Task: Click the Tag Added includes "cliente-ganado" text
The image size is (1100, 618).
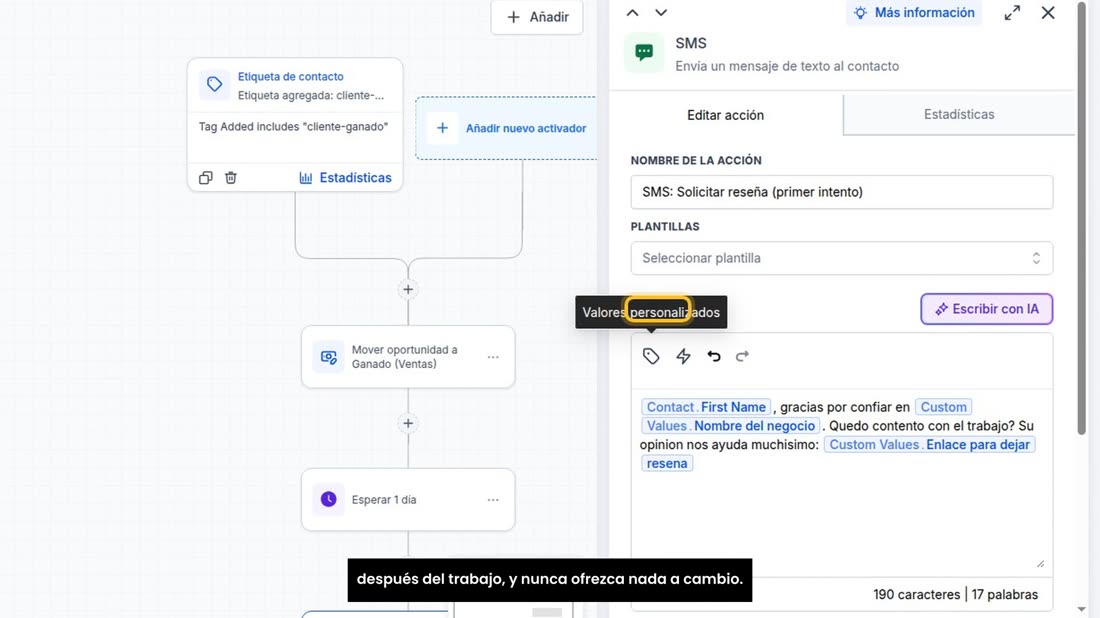Action: [x=293, y=127]
